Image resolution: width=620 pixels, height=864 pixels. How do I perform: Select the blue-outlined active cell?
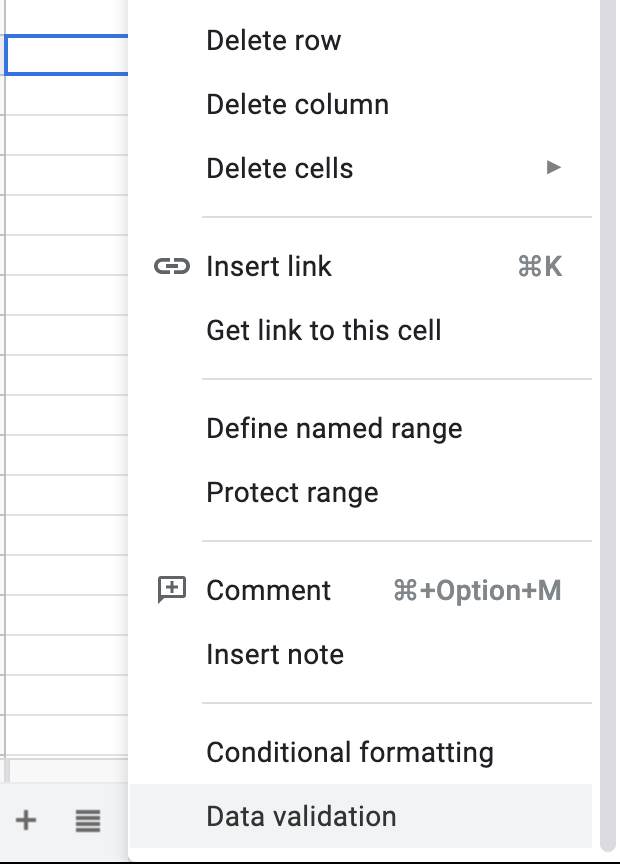[x=66, y=55]
